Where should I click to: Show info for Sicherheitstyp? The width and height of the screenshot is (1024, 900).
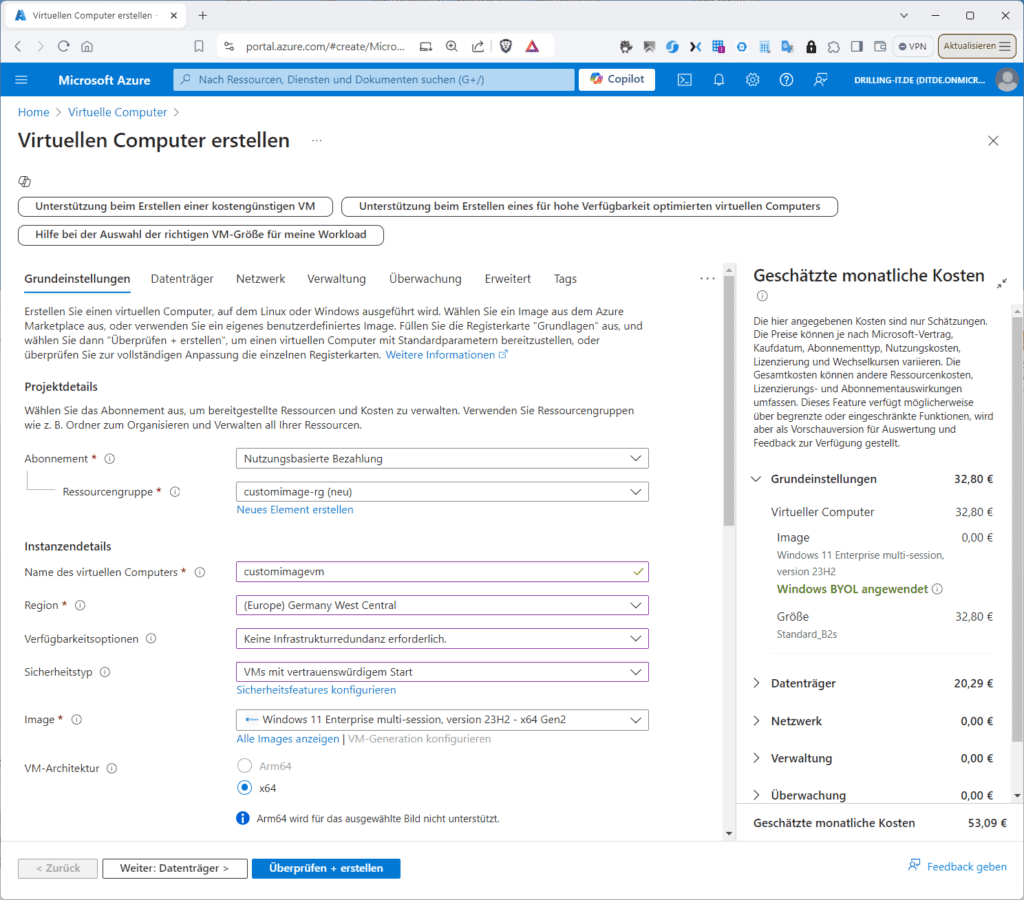[x=104, y=672]
